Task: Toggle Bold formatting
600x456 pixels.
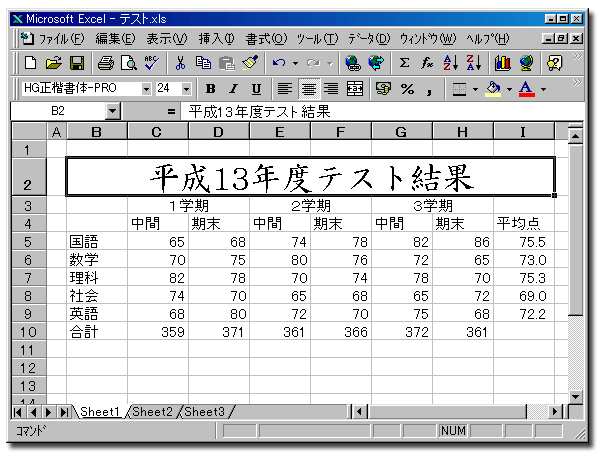Action: (210, 89)
